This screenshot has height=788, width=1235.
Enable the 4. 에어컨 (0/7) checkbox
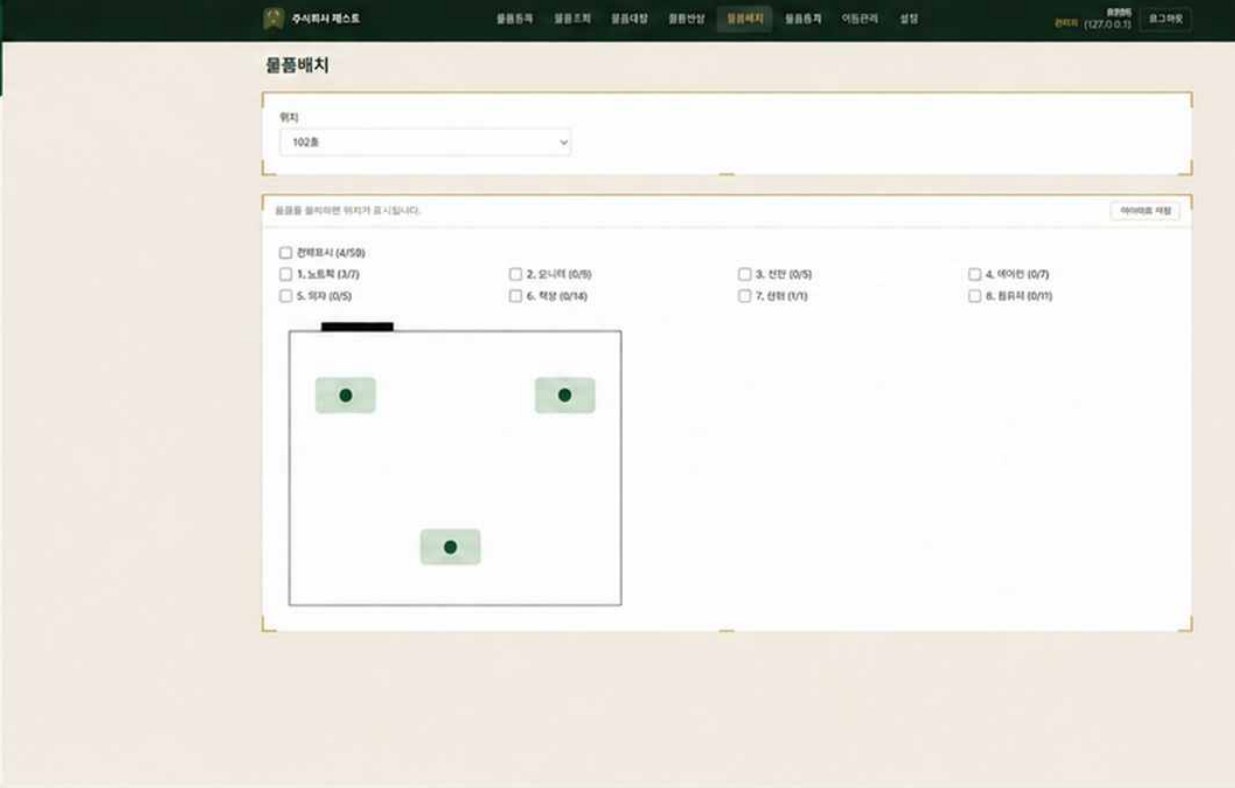[975, 274]
